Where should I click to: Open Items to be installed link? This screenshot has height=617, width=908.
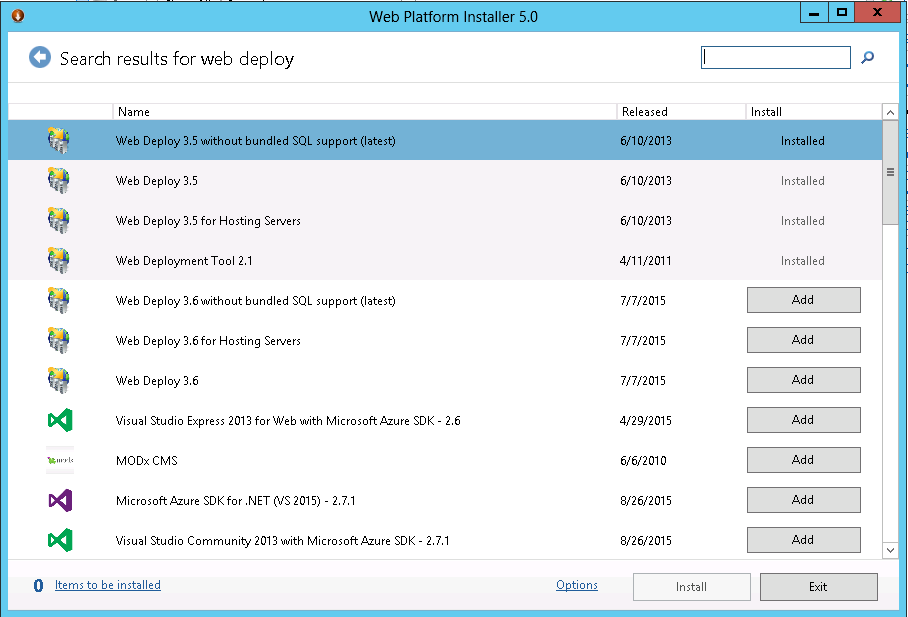108,585
